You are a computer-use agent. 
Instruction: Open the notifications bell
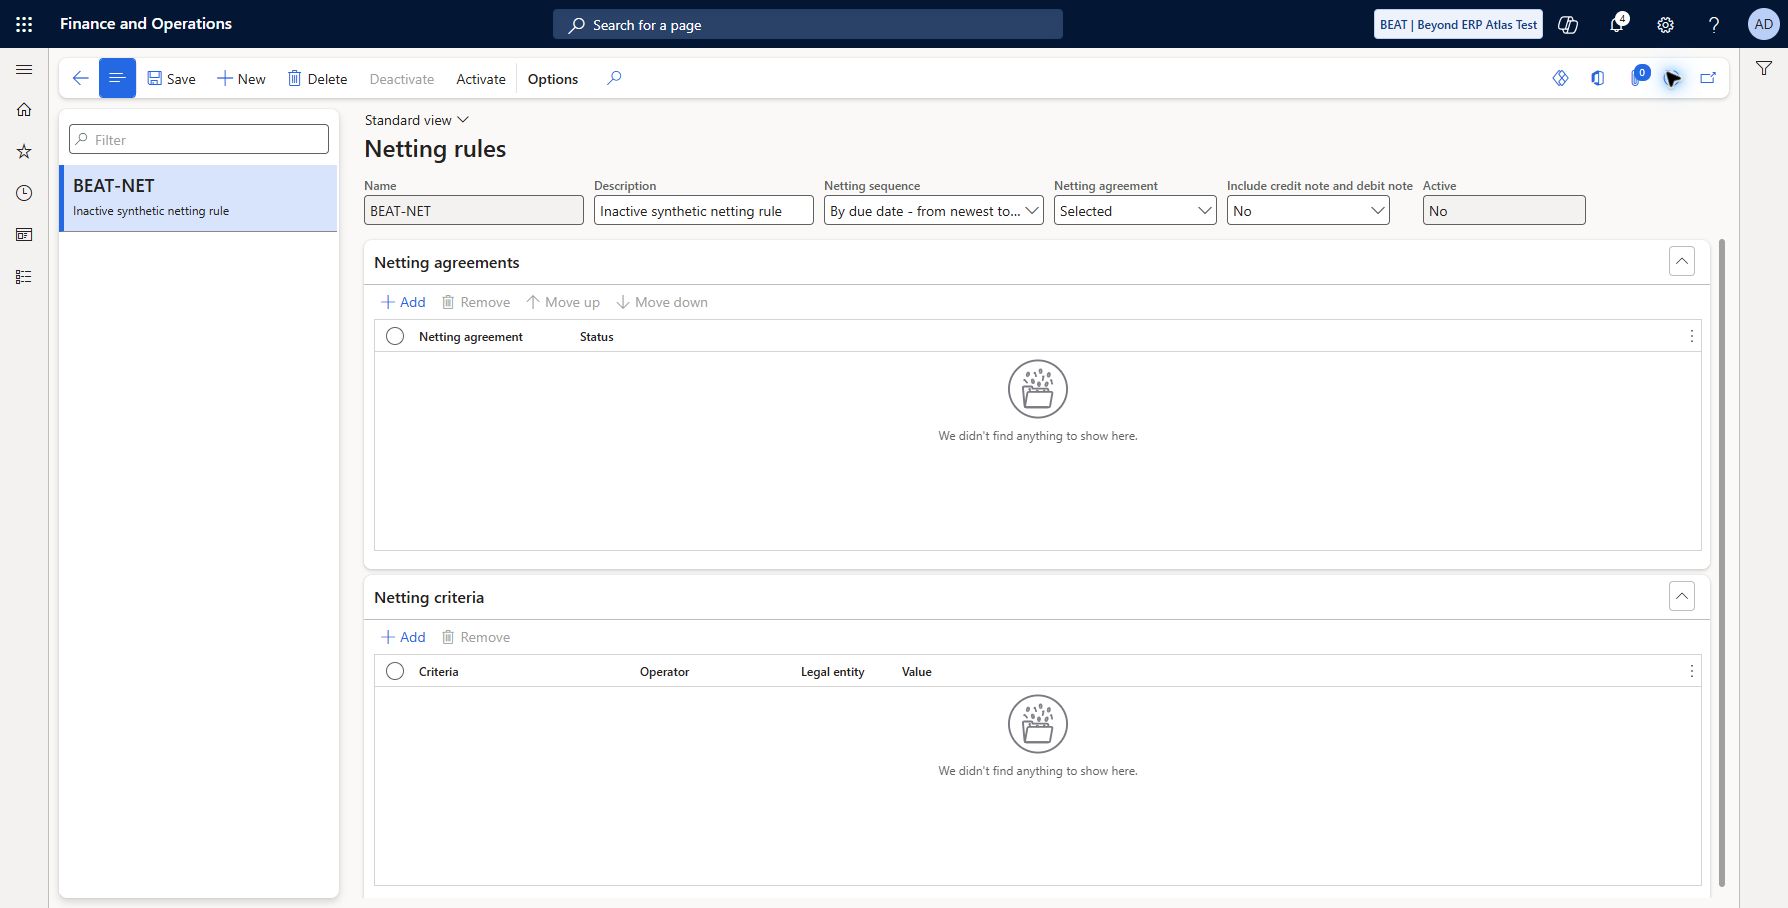(1617, 25)
